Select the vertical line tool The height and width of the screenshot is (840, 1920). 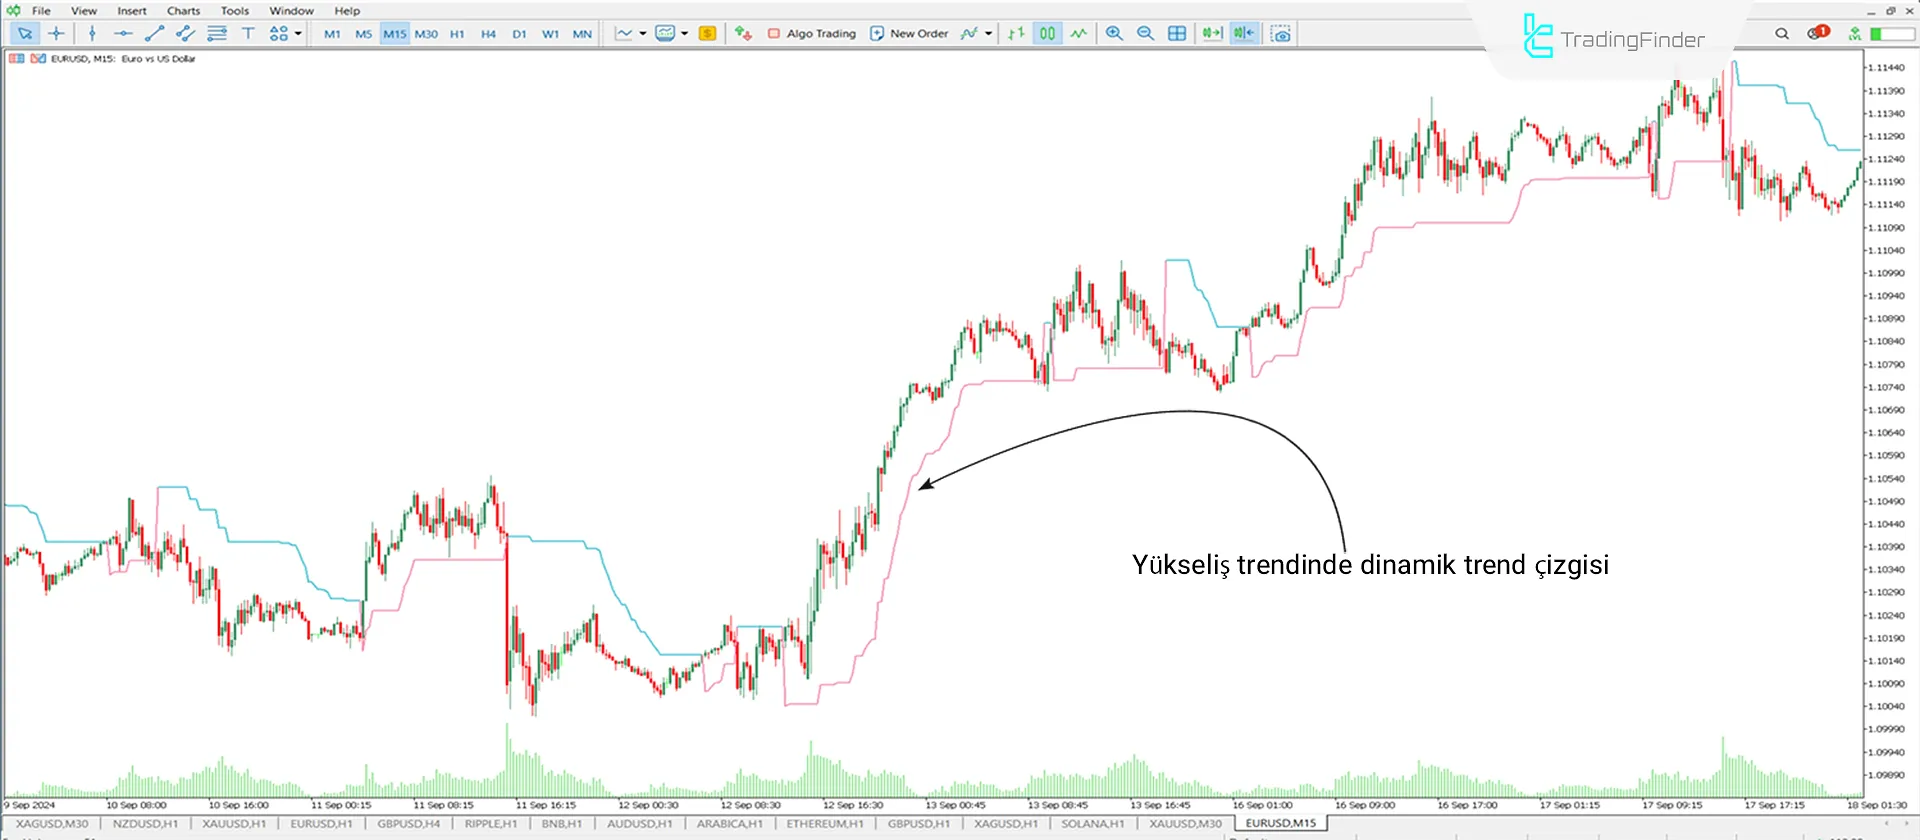click(x=92, y=34)
